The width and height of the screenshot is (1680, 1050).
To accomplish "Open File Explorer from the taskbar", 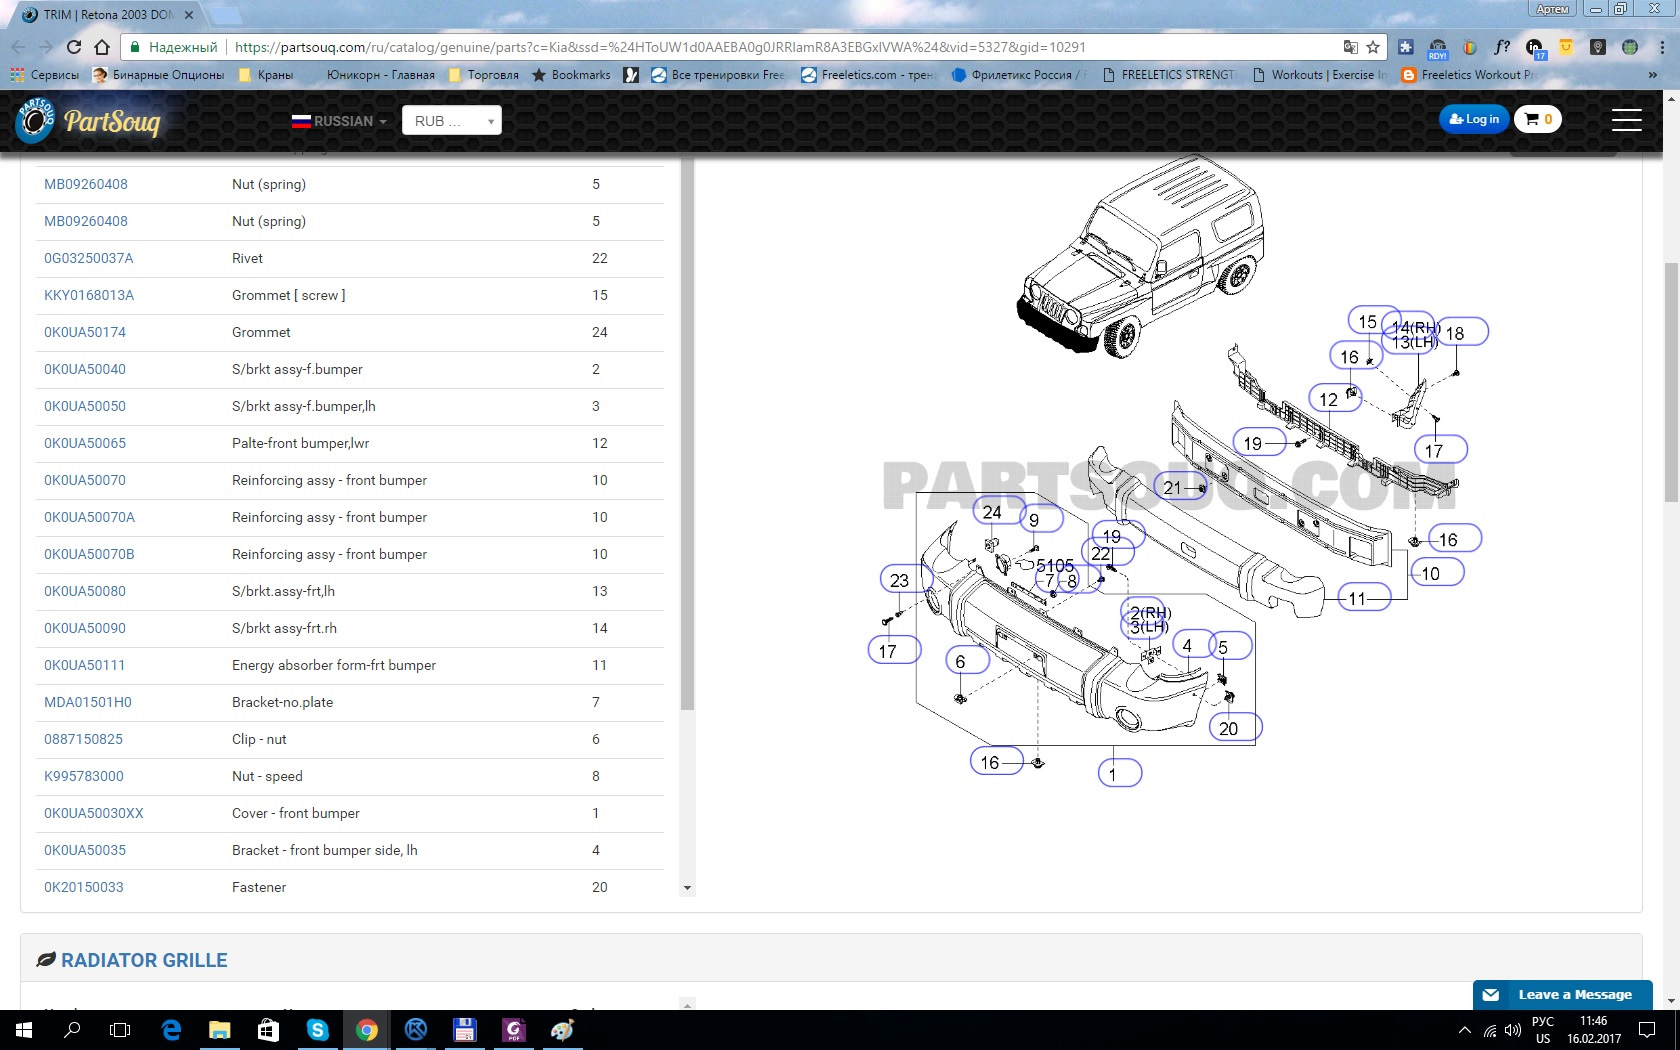I will 219,1030.
